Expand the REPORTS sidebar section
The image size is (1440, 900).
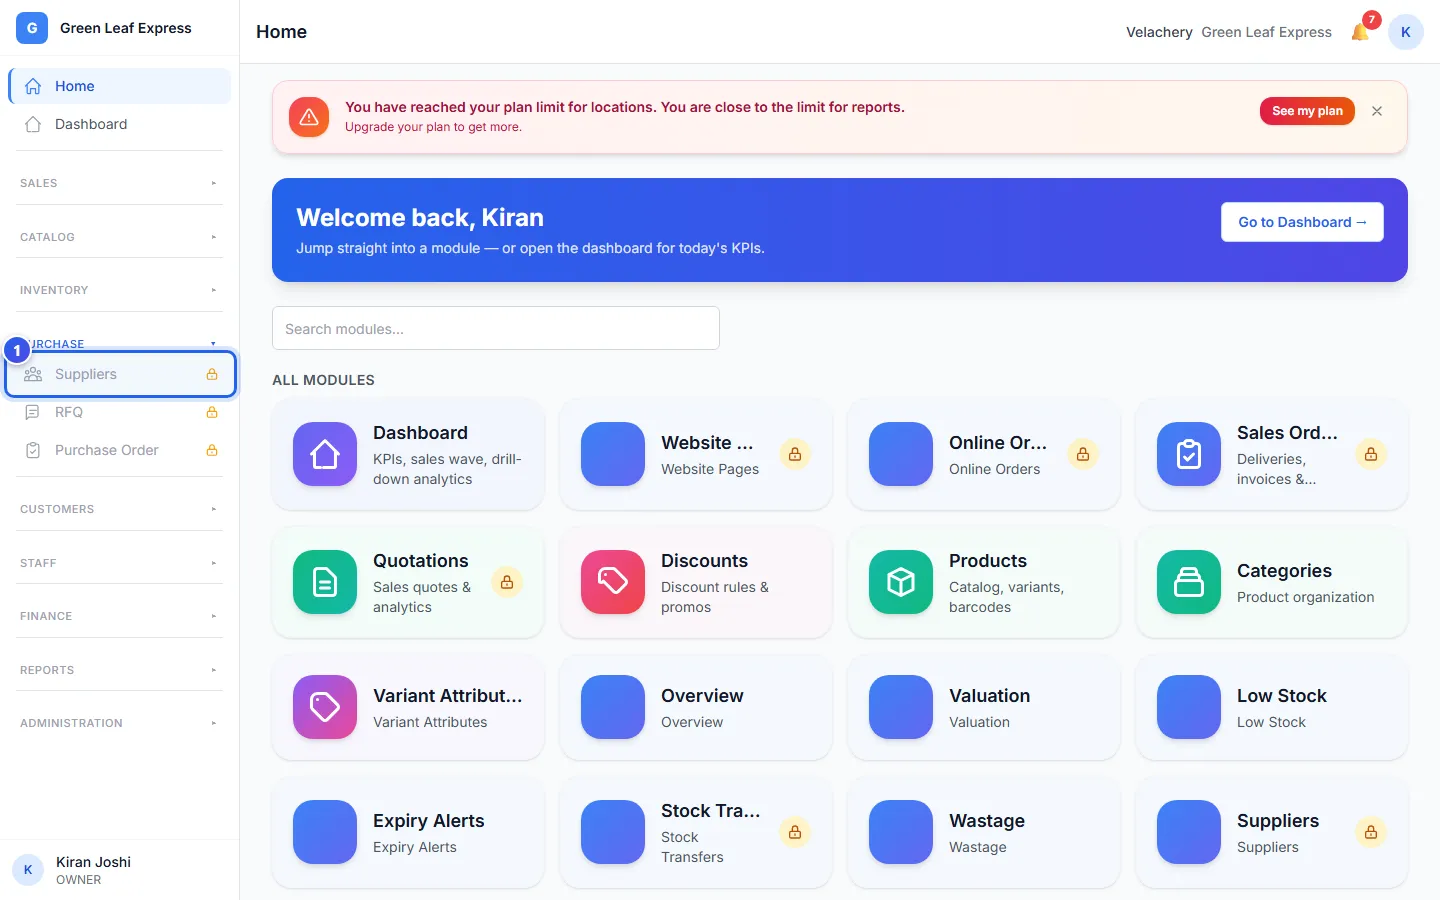click(119, 670)
